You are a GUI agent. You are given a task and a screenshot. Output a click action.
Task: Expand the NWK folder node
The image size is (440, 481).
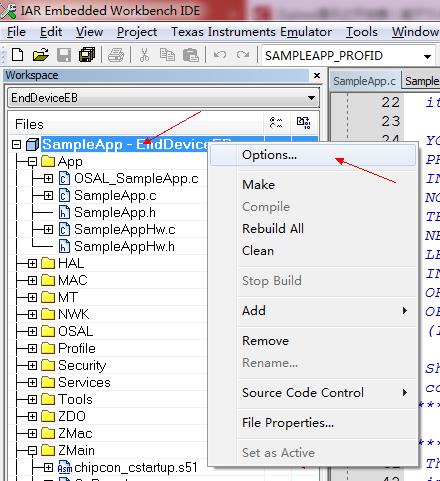[32, 315]
